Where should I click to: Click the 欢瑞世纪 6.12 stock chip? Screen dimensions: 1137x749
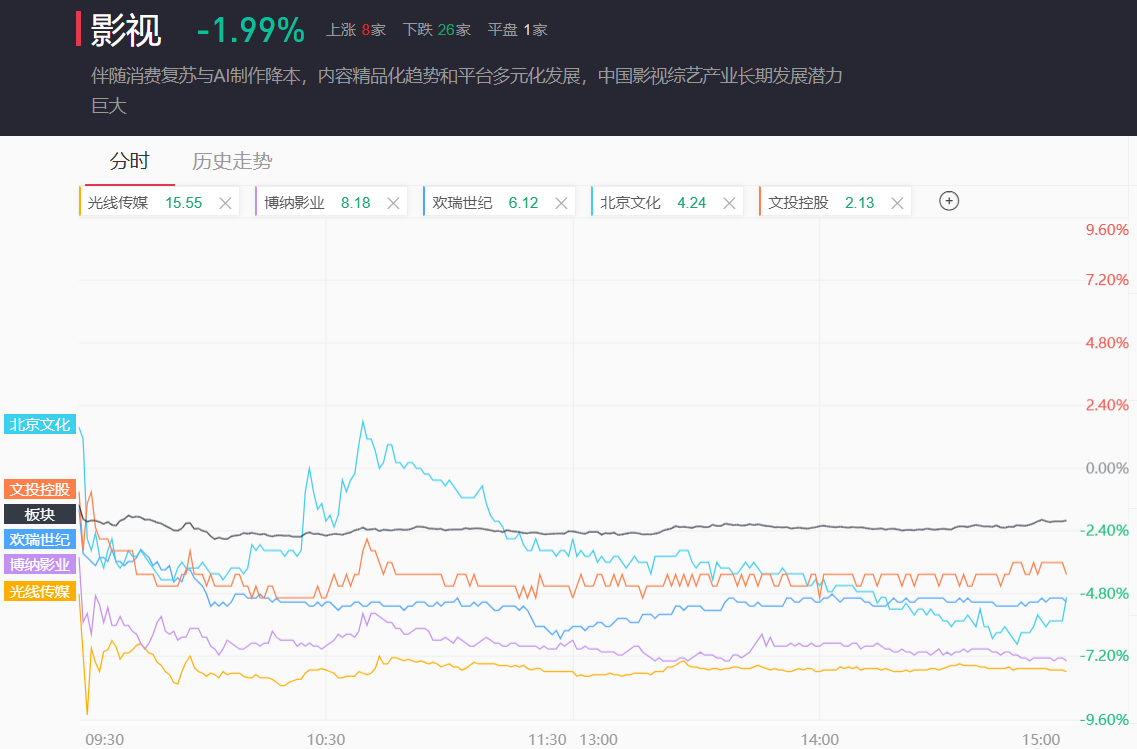[485, 203]
